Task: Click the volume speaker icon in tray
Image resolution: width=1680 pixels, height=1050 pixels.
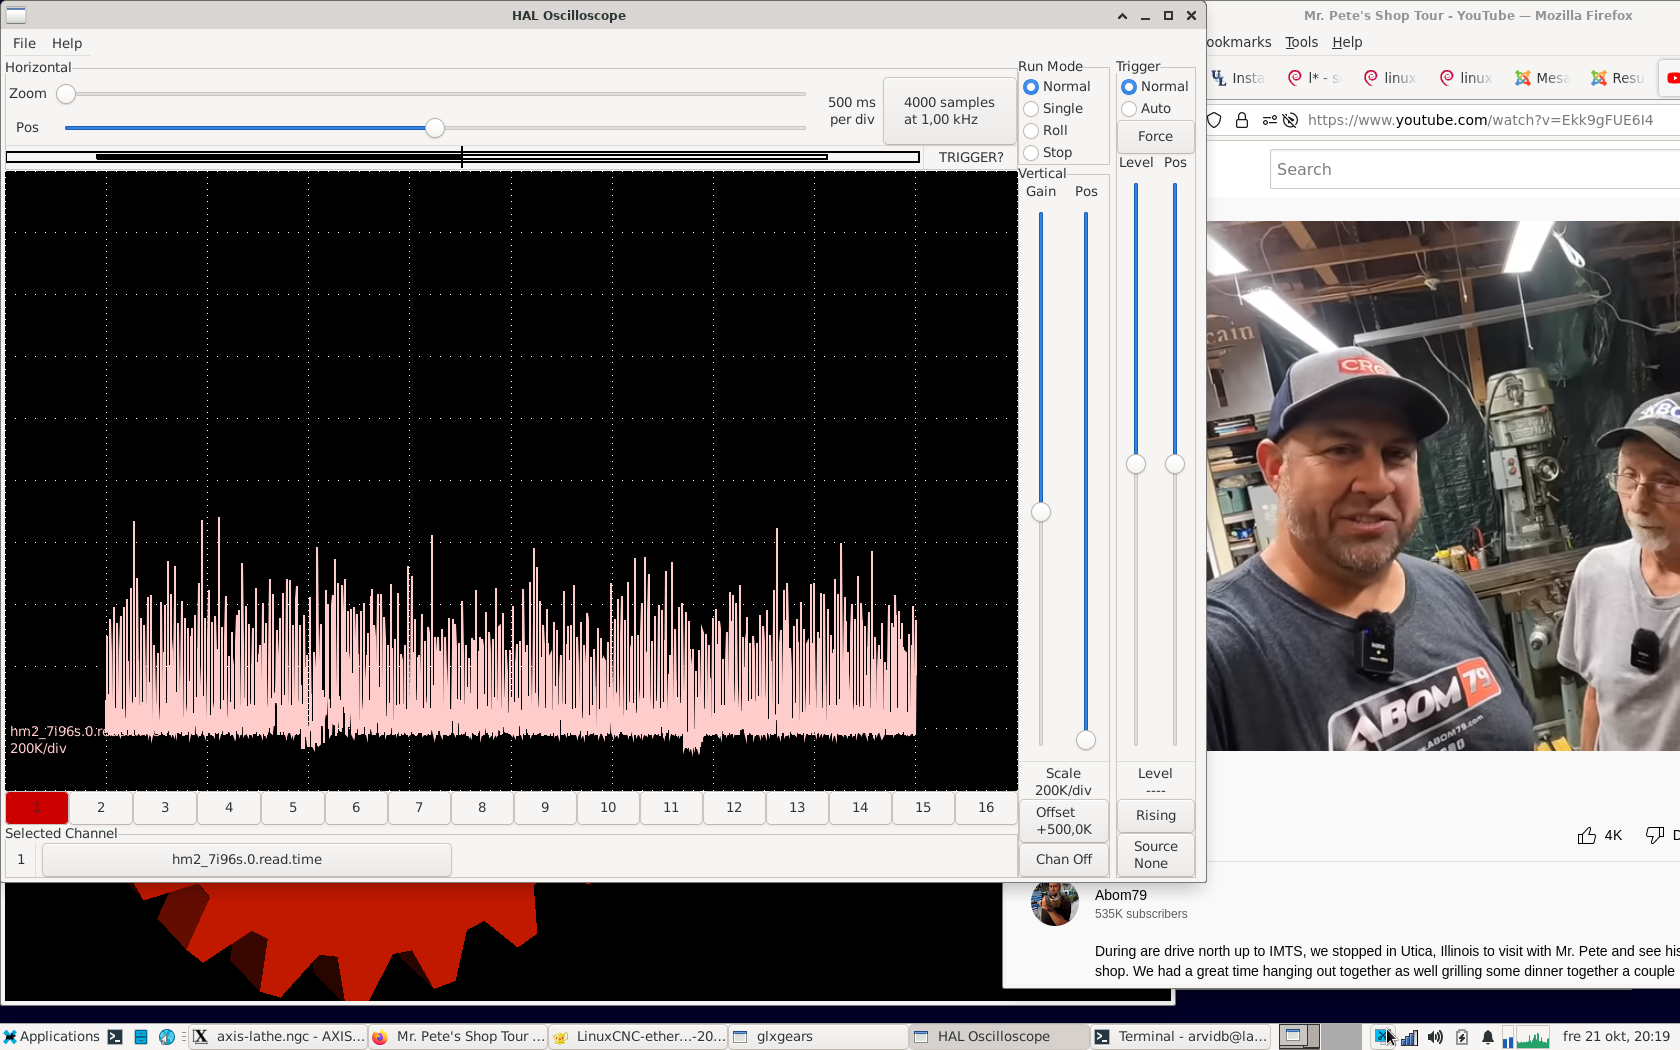Action: [x=1435, y=1037]
